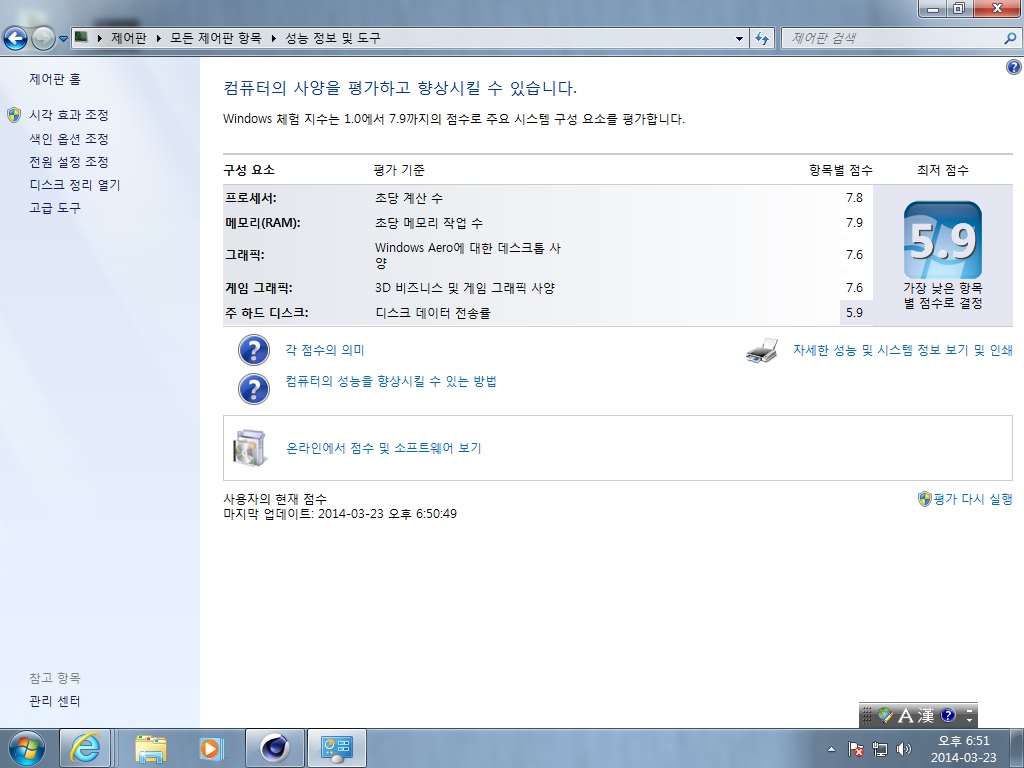Select the control panel taskbar button
Screen dimensions: 1024x768
tap(337, 748)
